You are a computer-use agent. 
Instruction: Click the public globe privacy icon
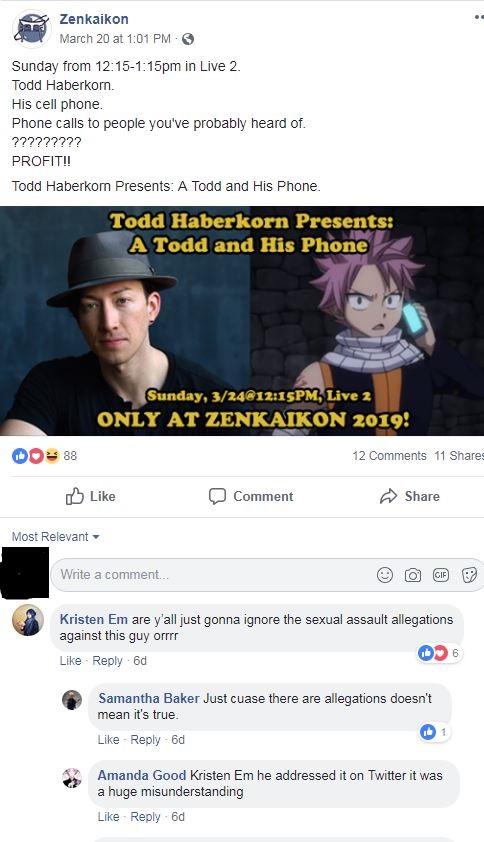coord(188,39)
